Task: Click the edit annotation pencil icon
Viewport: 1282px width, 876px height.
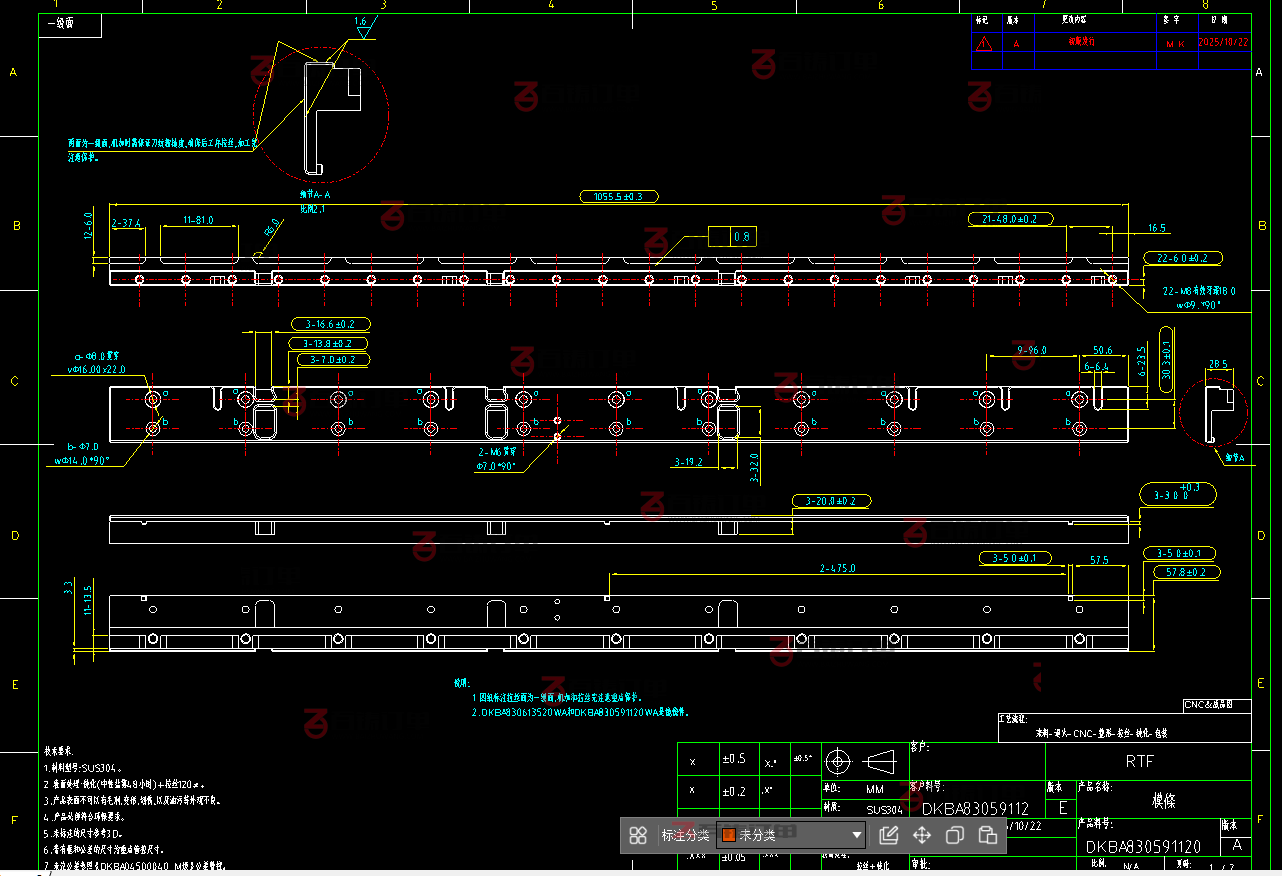Action: coord(889,835)
